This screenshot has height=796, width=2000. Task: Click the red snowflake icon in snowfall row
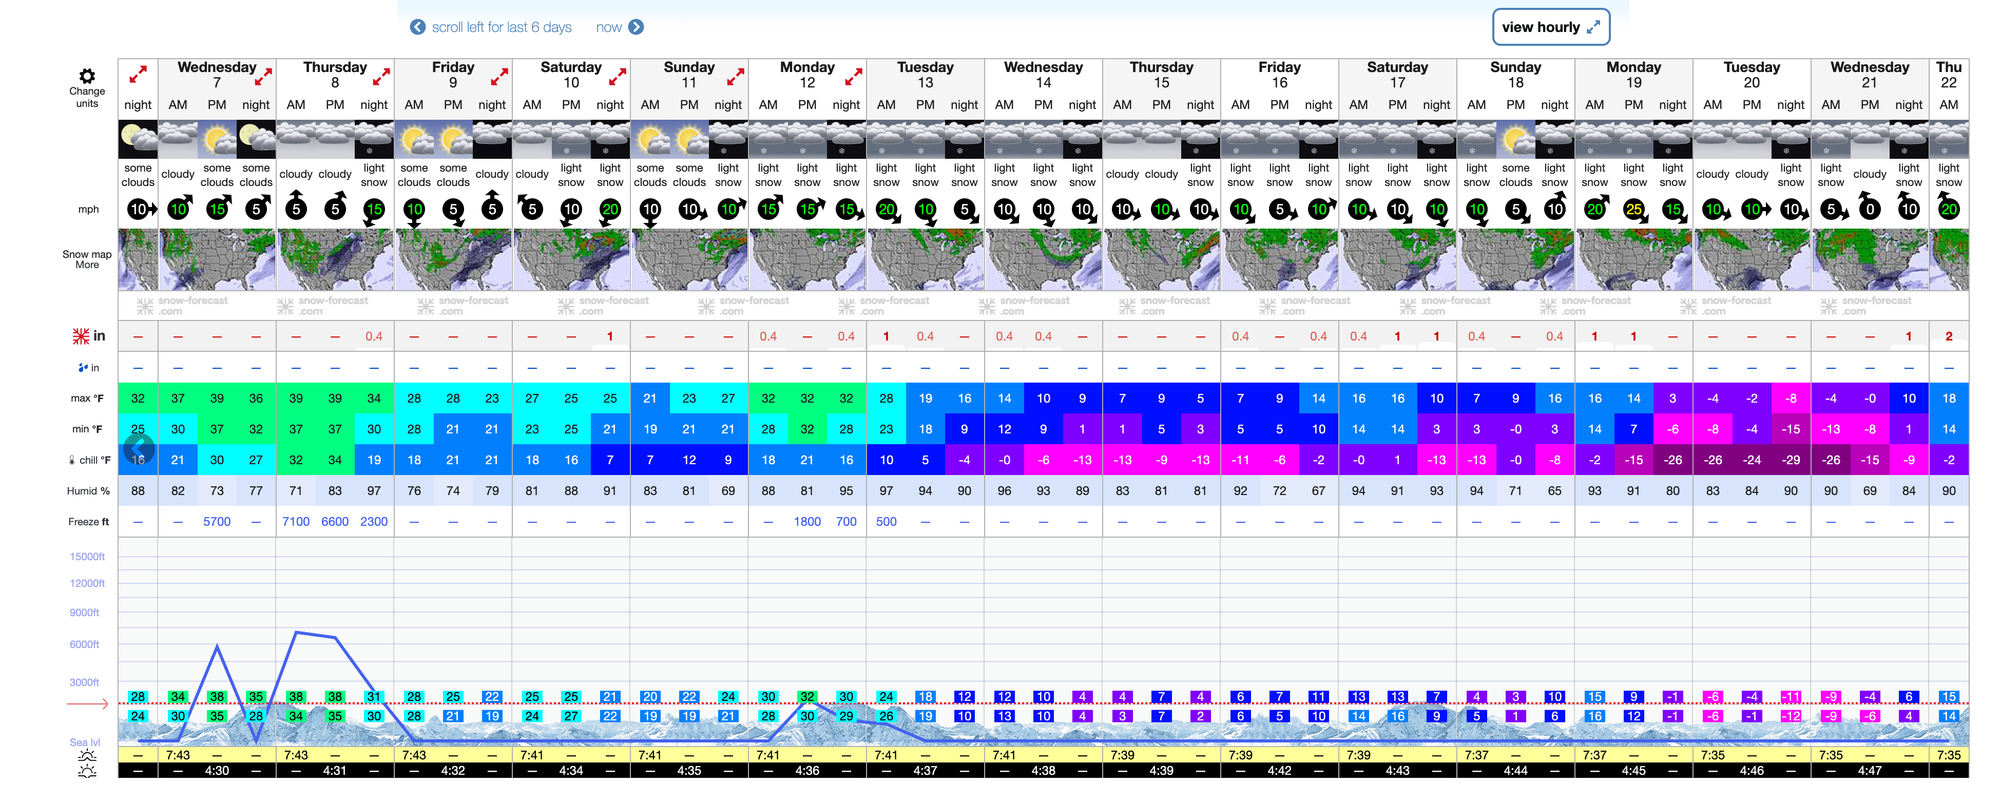(81, 336)
